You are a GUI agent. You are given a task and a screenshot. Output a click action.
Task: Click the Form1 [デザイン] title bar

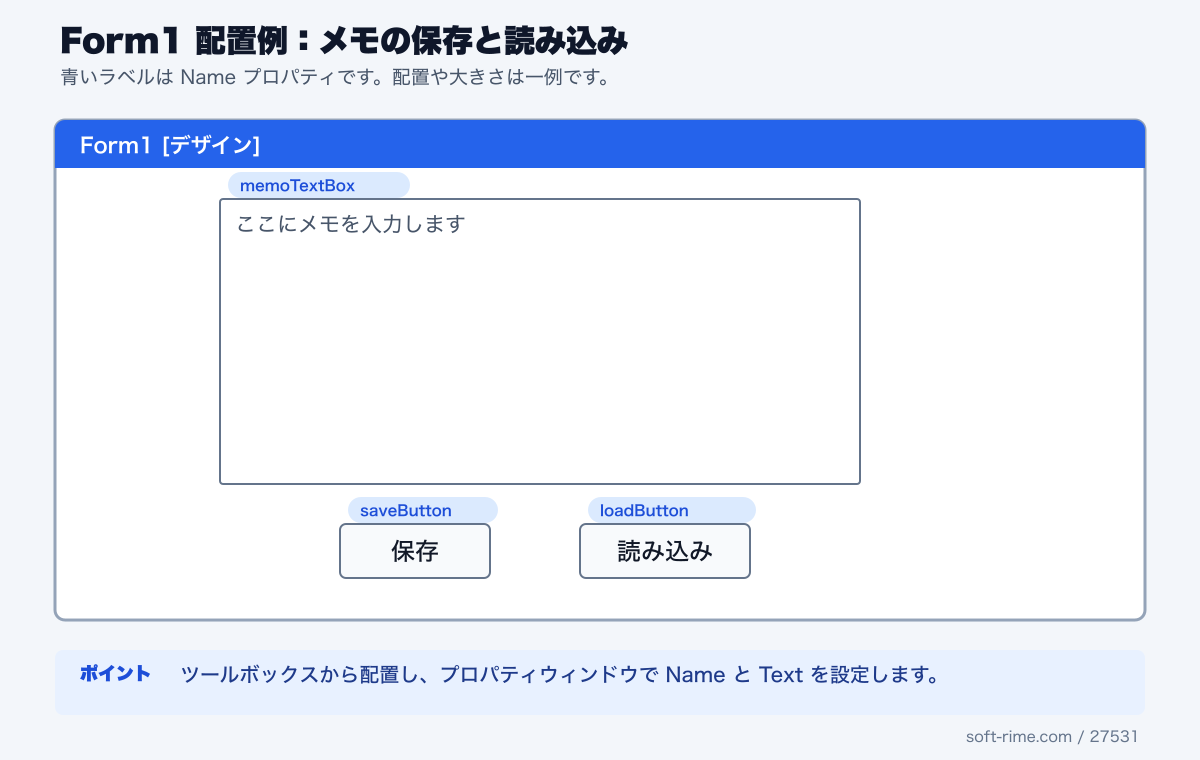600,145
